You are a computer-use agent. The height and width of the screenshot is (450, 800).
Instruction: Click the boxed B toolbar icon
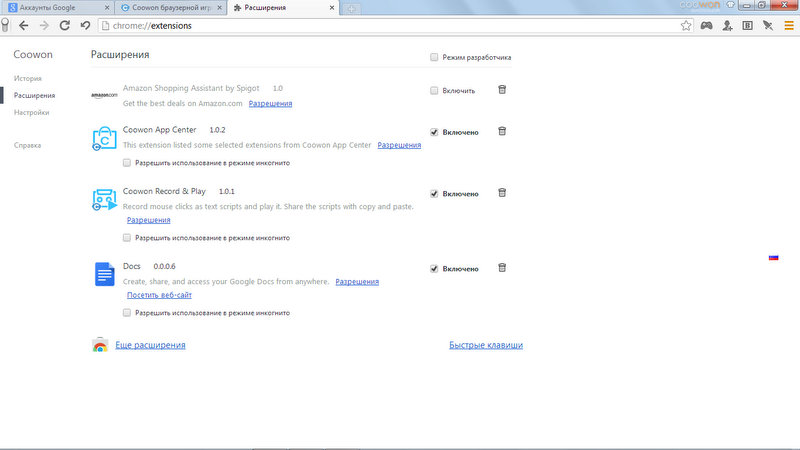(x=747, y=26)
